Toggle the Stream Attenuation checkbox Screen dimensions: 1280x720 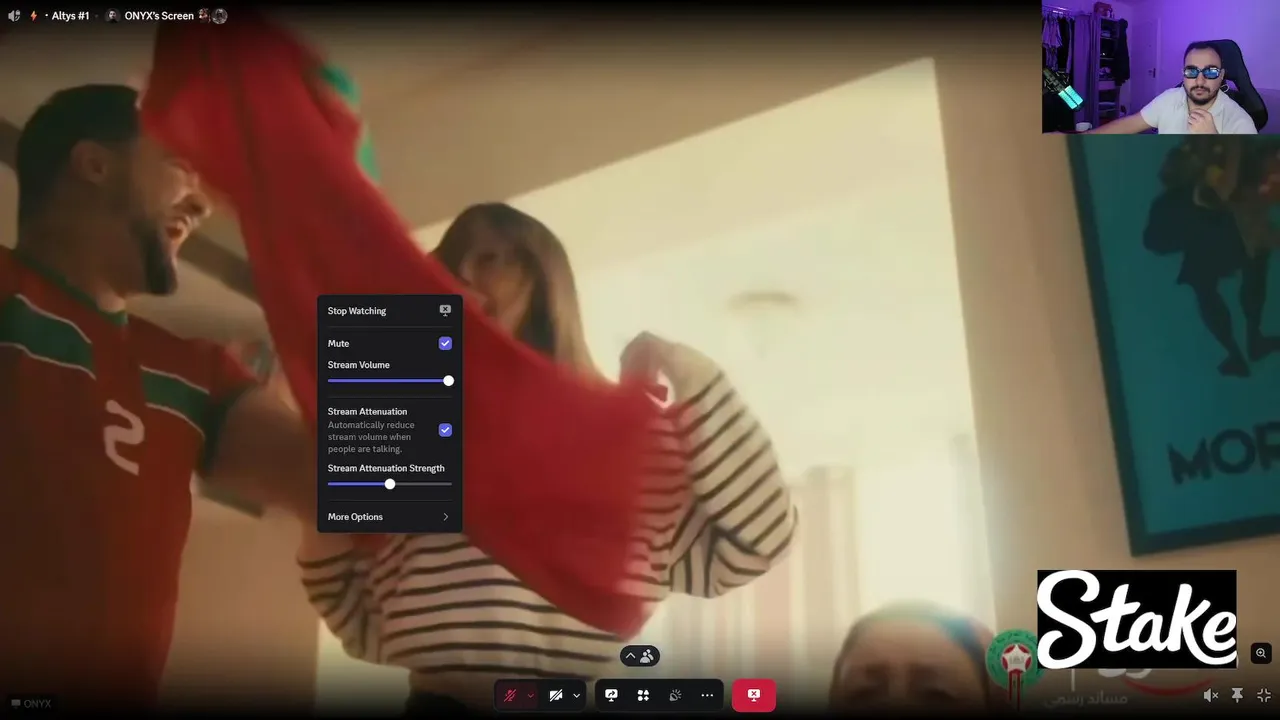(445, 430)
